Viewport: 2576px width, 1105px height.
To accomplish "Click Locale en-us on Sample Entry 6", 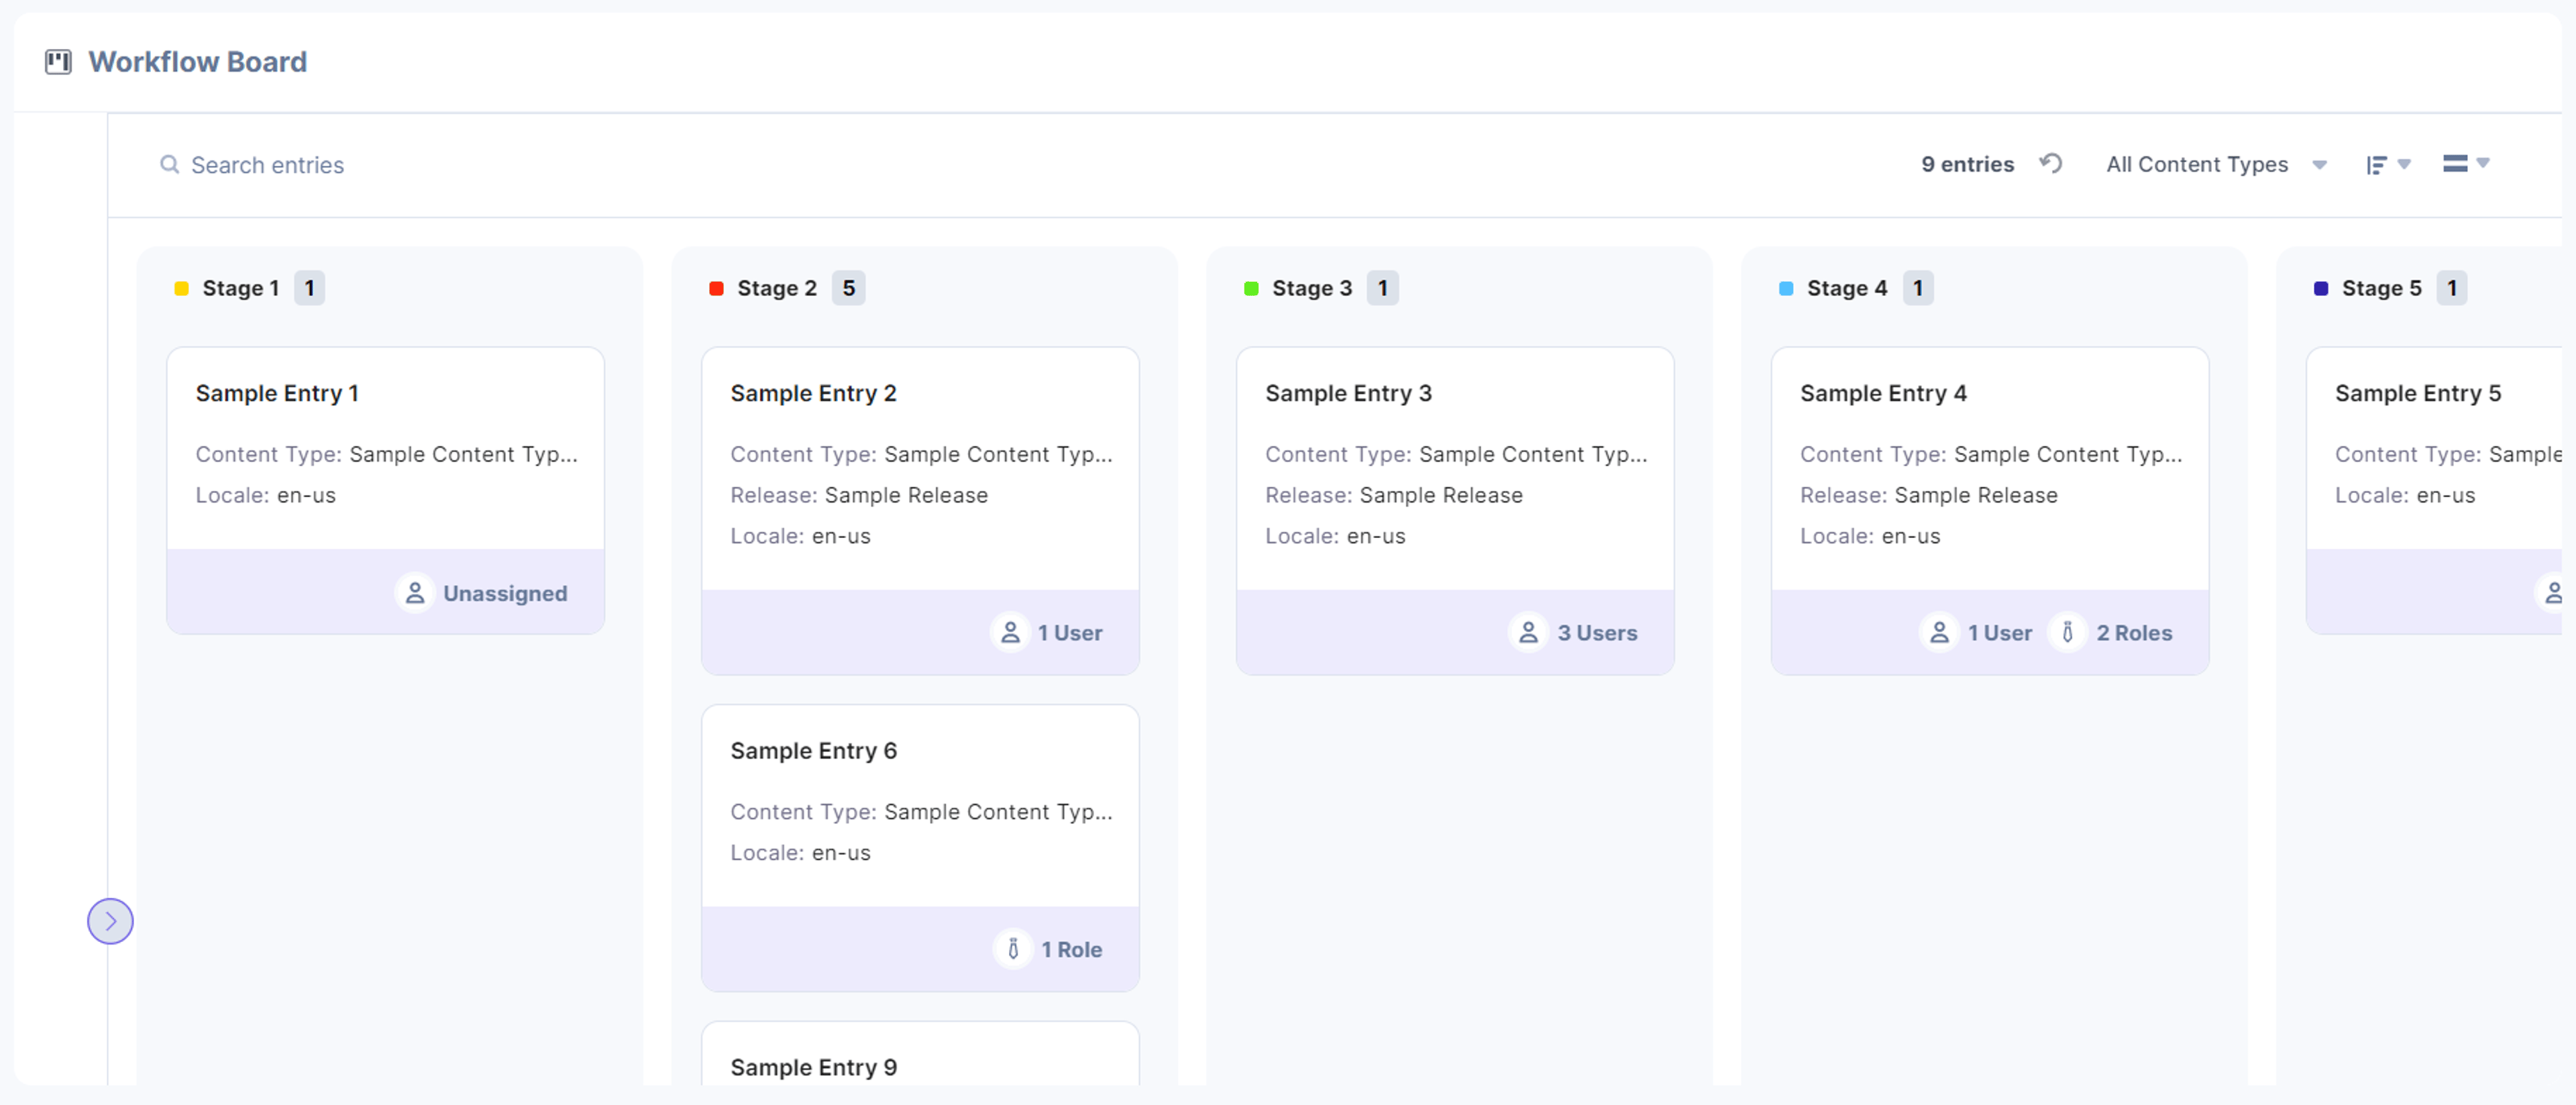I will (x=800, y=852).
